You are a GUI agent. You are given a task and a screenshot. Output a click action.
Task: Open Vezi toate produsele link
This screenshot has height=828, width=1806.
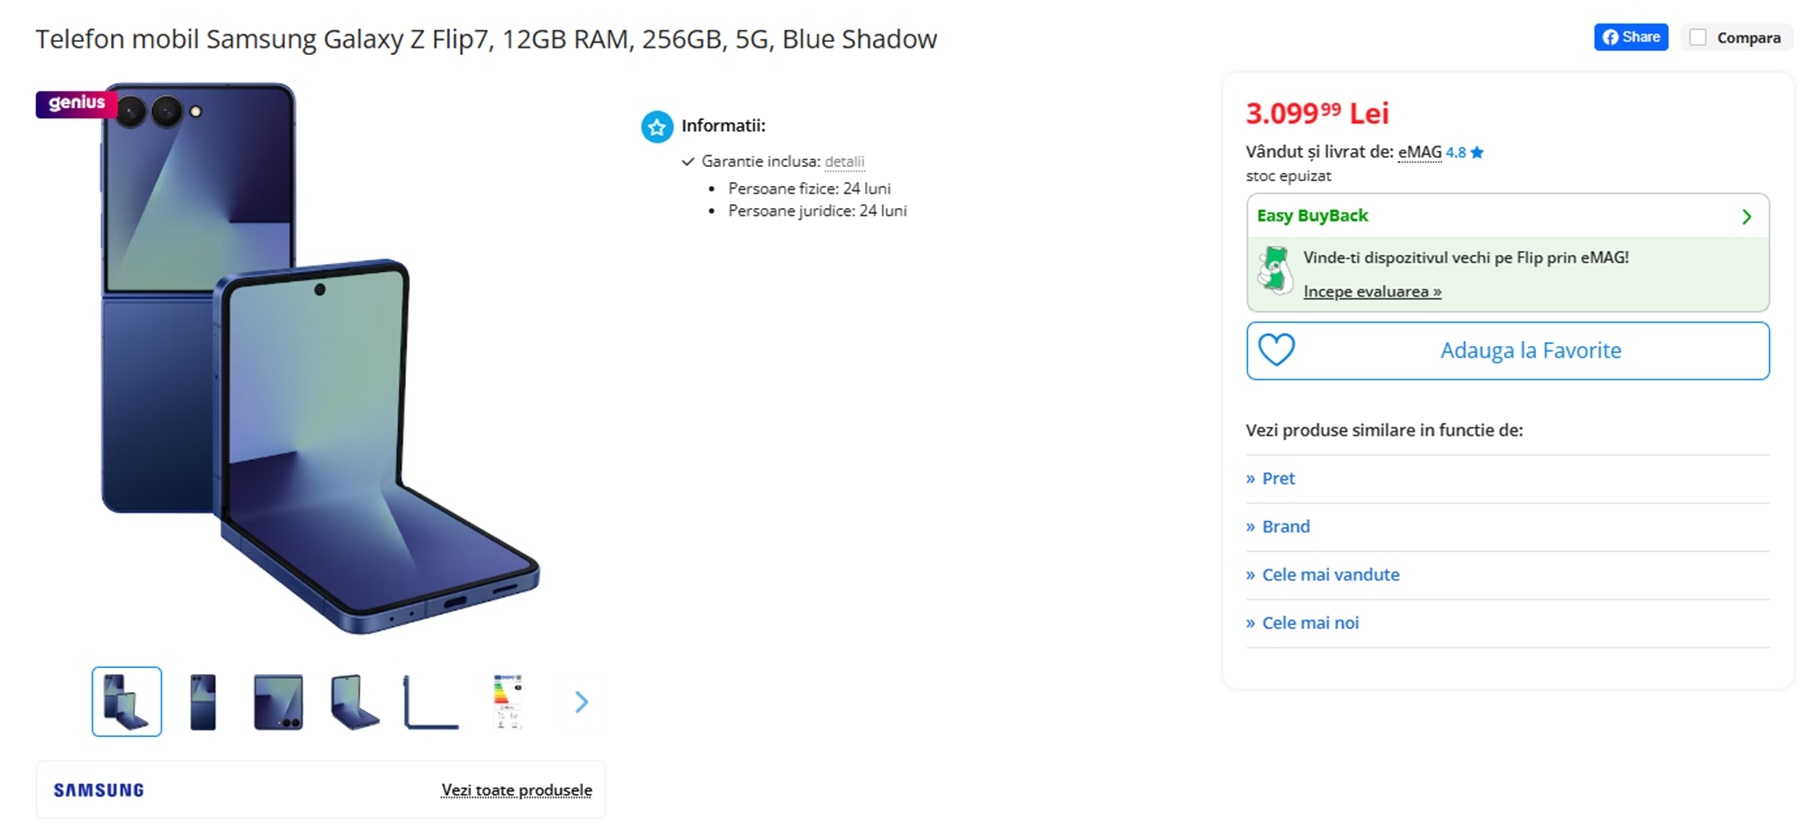tap(517, 790)
